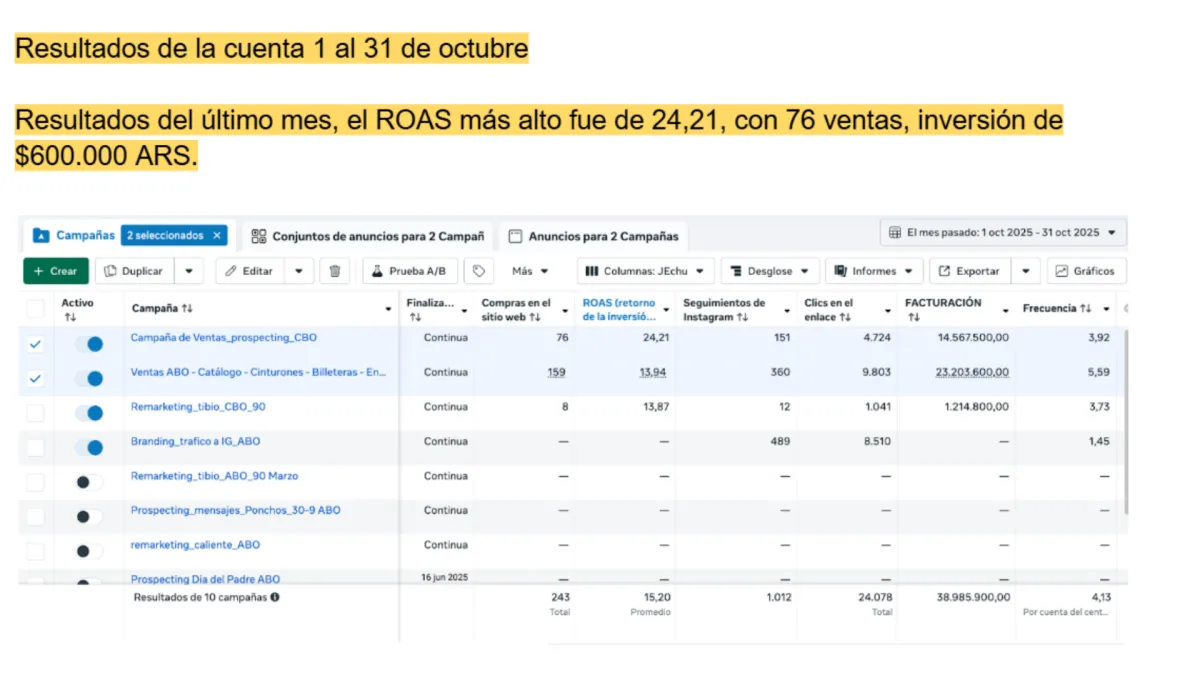
Task: Open the ROAS column header menu arrow
Action: click(x=666, y=309)
